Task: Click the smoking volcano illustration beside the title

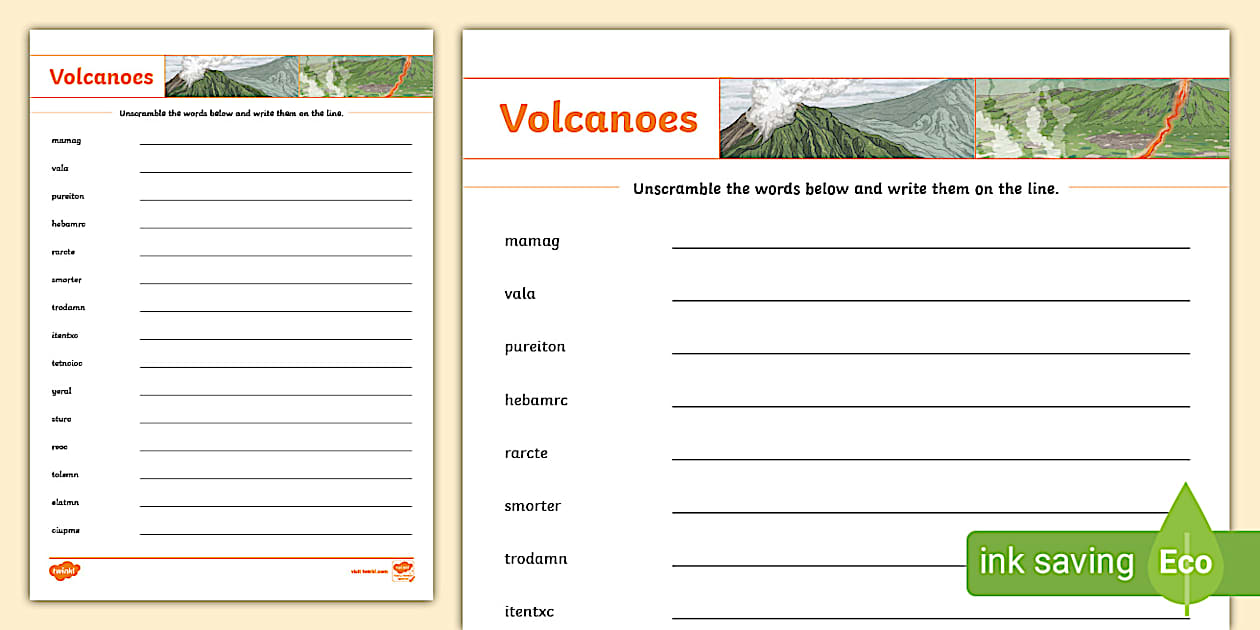Action: coord(845,117)
